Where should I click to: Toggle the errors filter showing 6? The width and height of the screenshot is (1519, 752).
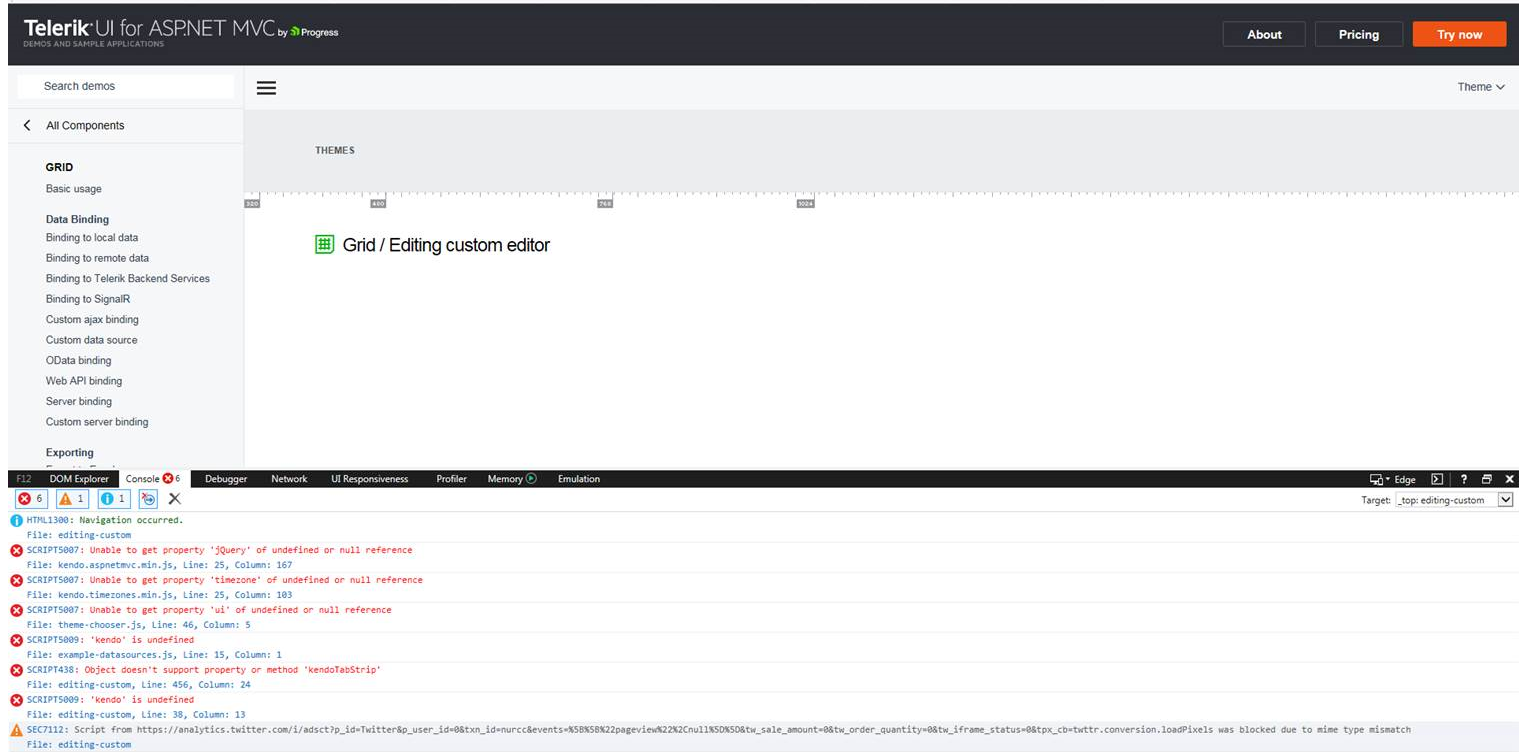pos(31,499)
